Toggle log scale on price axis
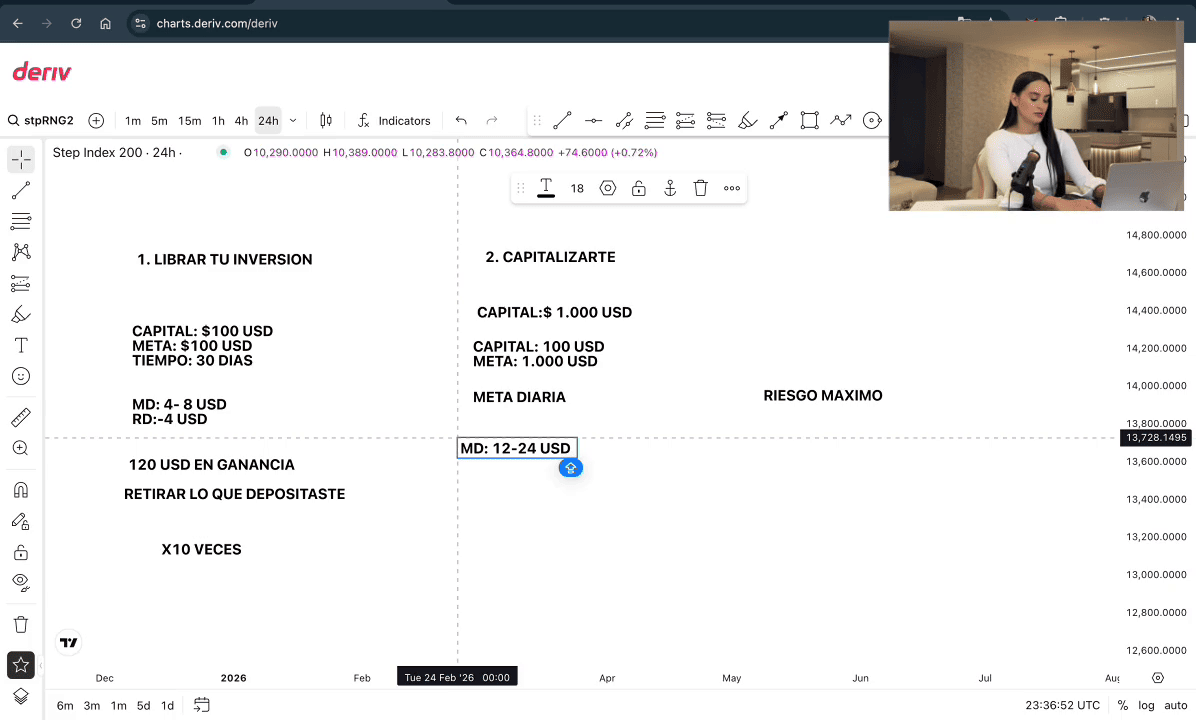The height and width of the screenshot is (720, 1196). 1146,705
